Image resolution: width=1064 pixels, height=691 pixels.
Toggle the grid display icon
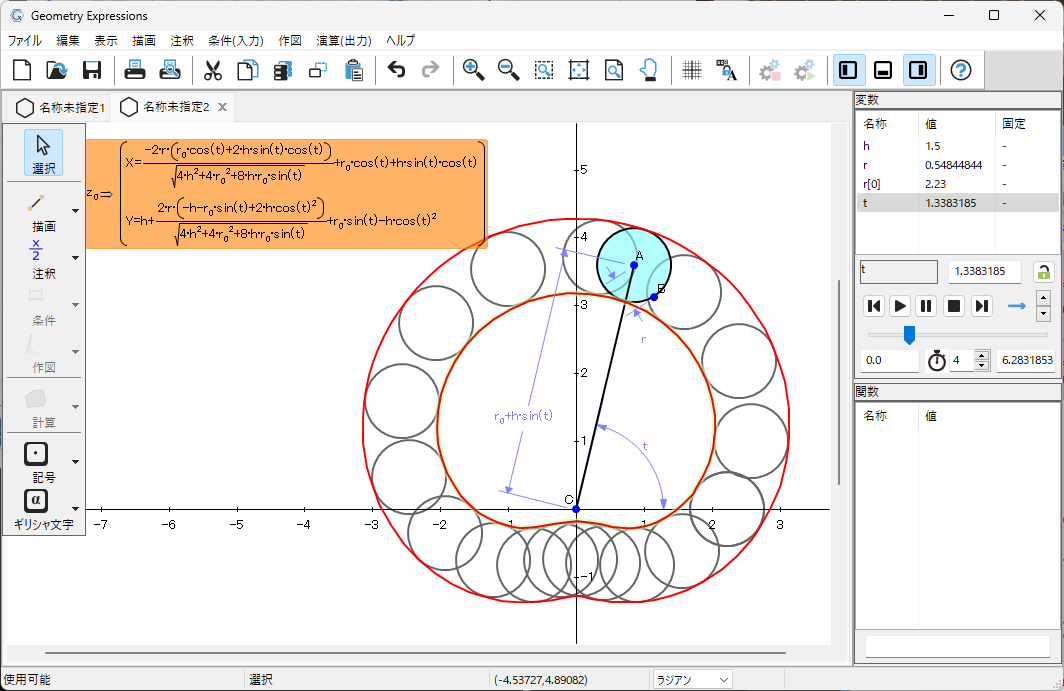click(x=691, y=70)
